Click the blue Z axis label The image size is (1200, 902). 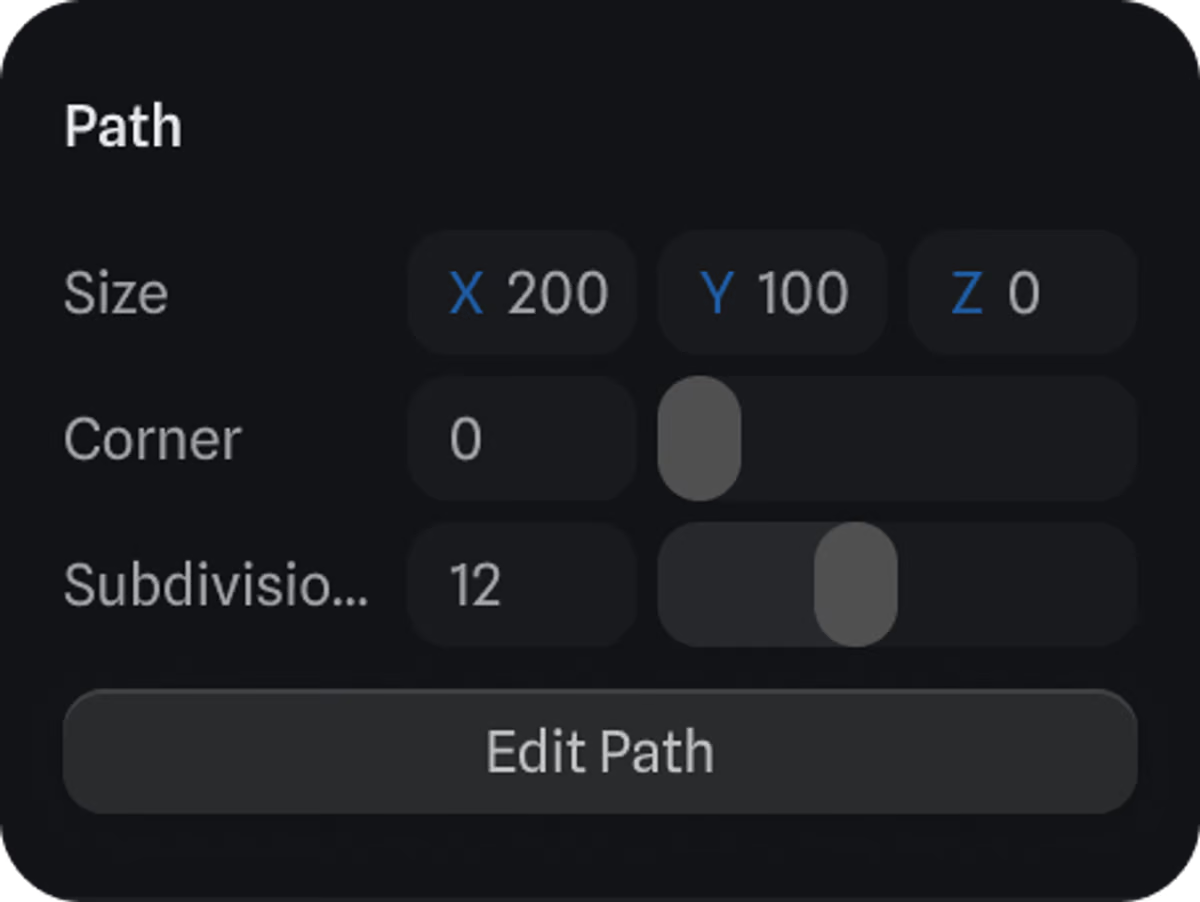click(966, 293)
